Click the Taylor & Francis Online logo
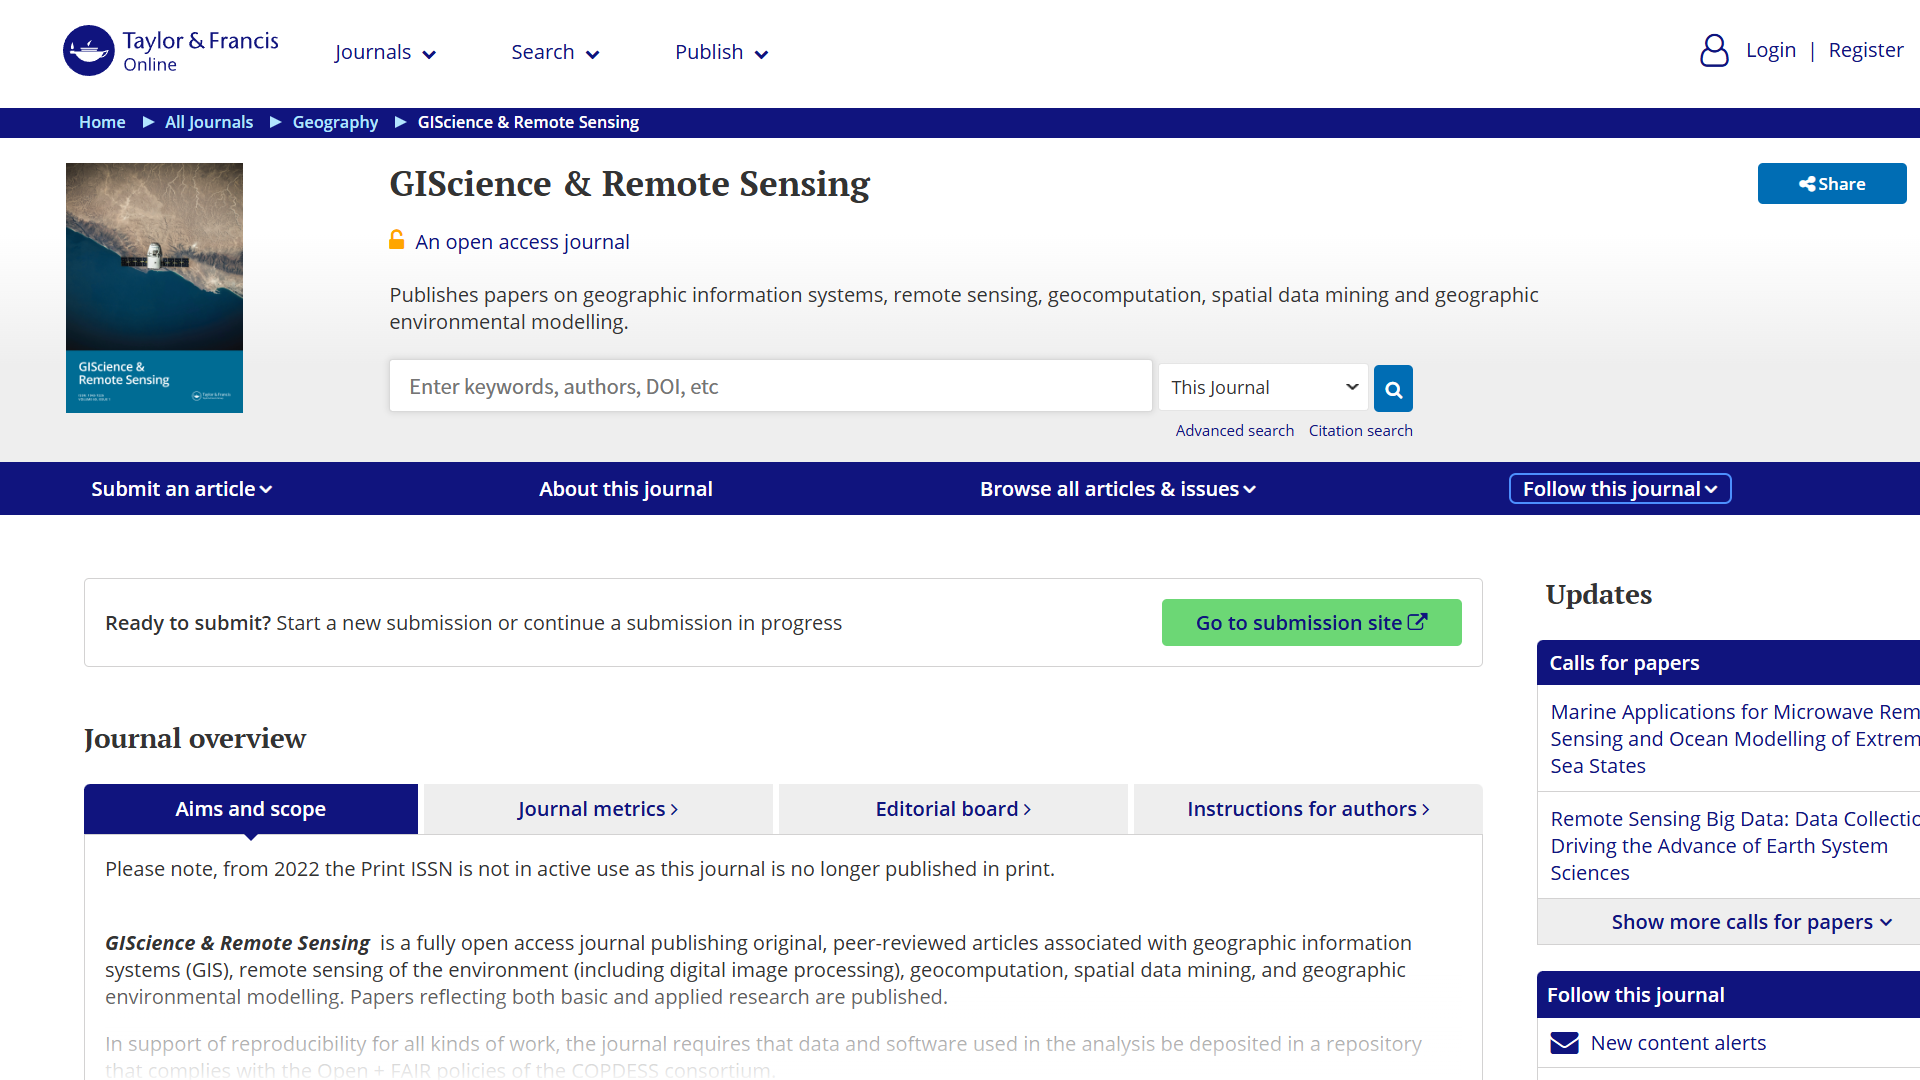 [x=171, y=51]
